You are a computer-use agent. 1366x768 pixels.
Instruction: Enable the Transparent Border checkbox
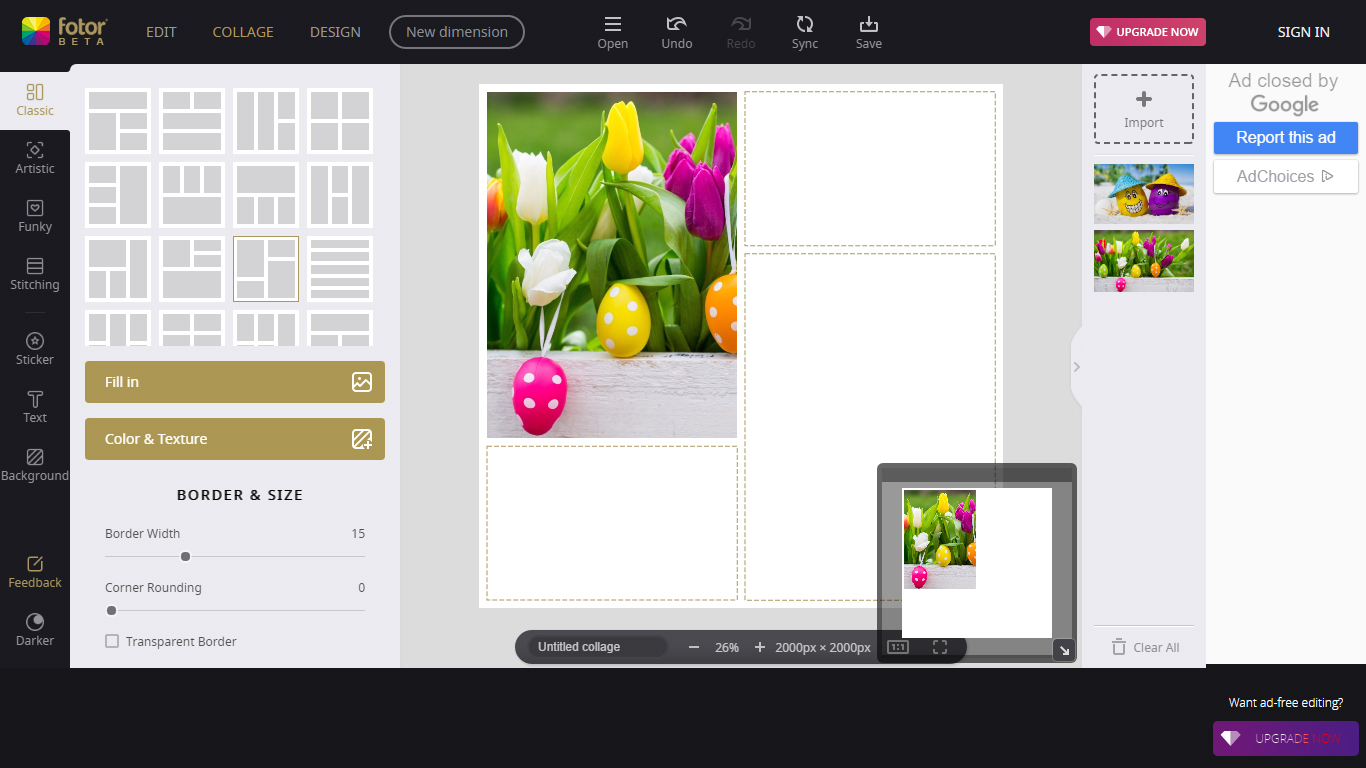pyautogui.click(x=112, y=641)
